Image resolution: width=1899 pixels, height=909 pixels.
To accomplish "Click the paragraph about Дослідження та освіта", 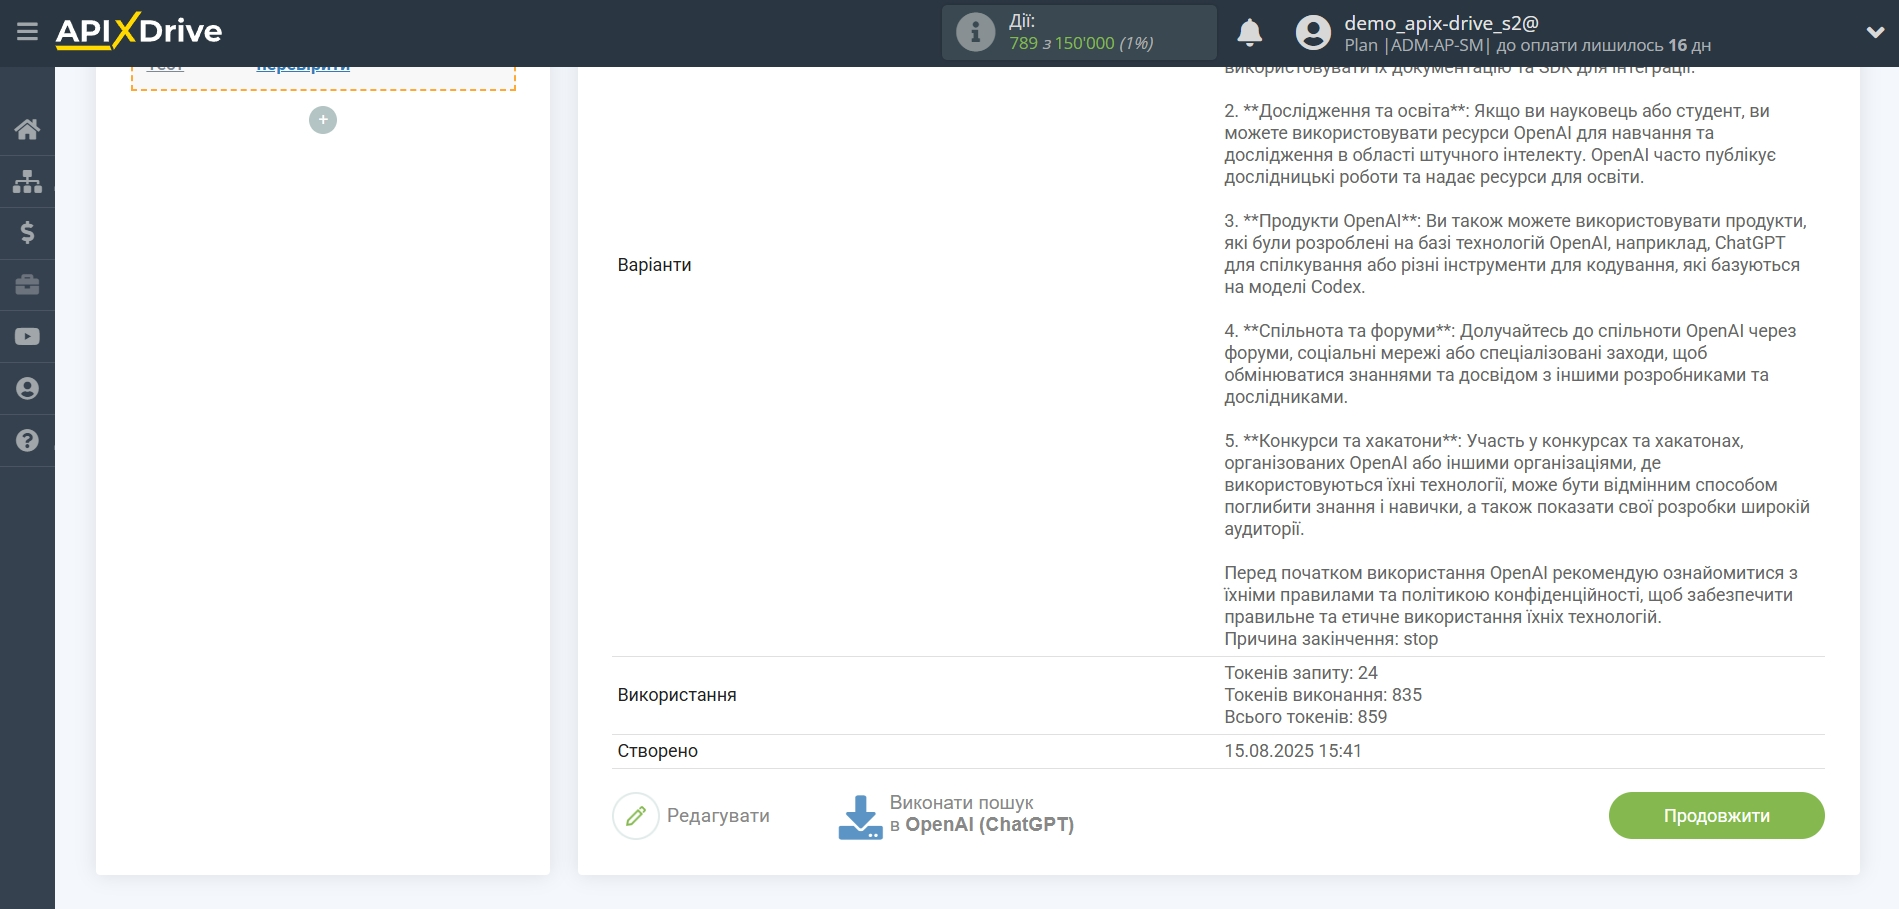I will point(1499,144).
